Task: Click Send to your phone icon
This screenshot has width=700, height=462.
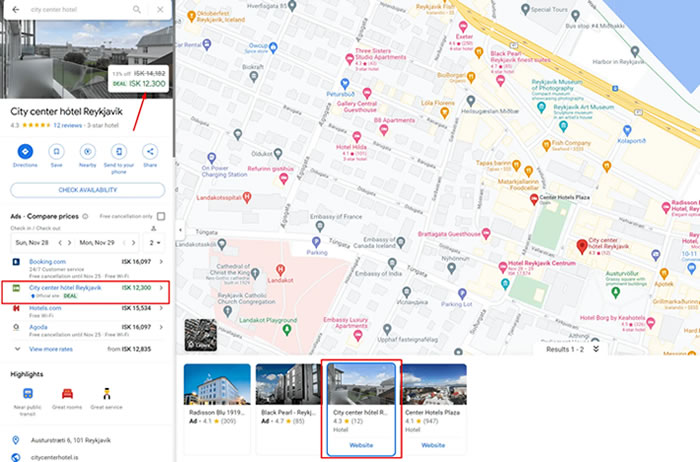Action: click(119, 152)
